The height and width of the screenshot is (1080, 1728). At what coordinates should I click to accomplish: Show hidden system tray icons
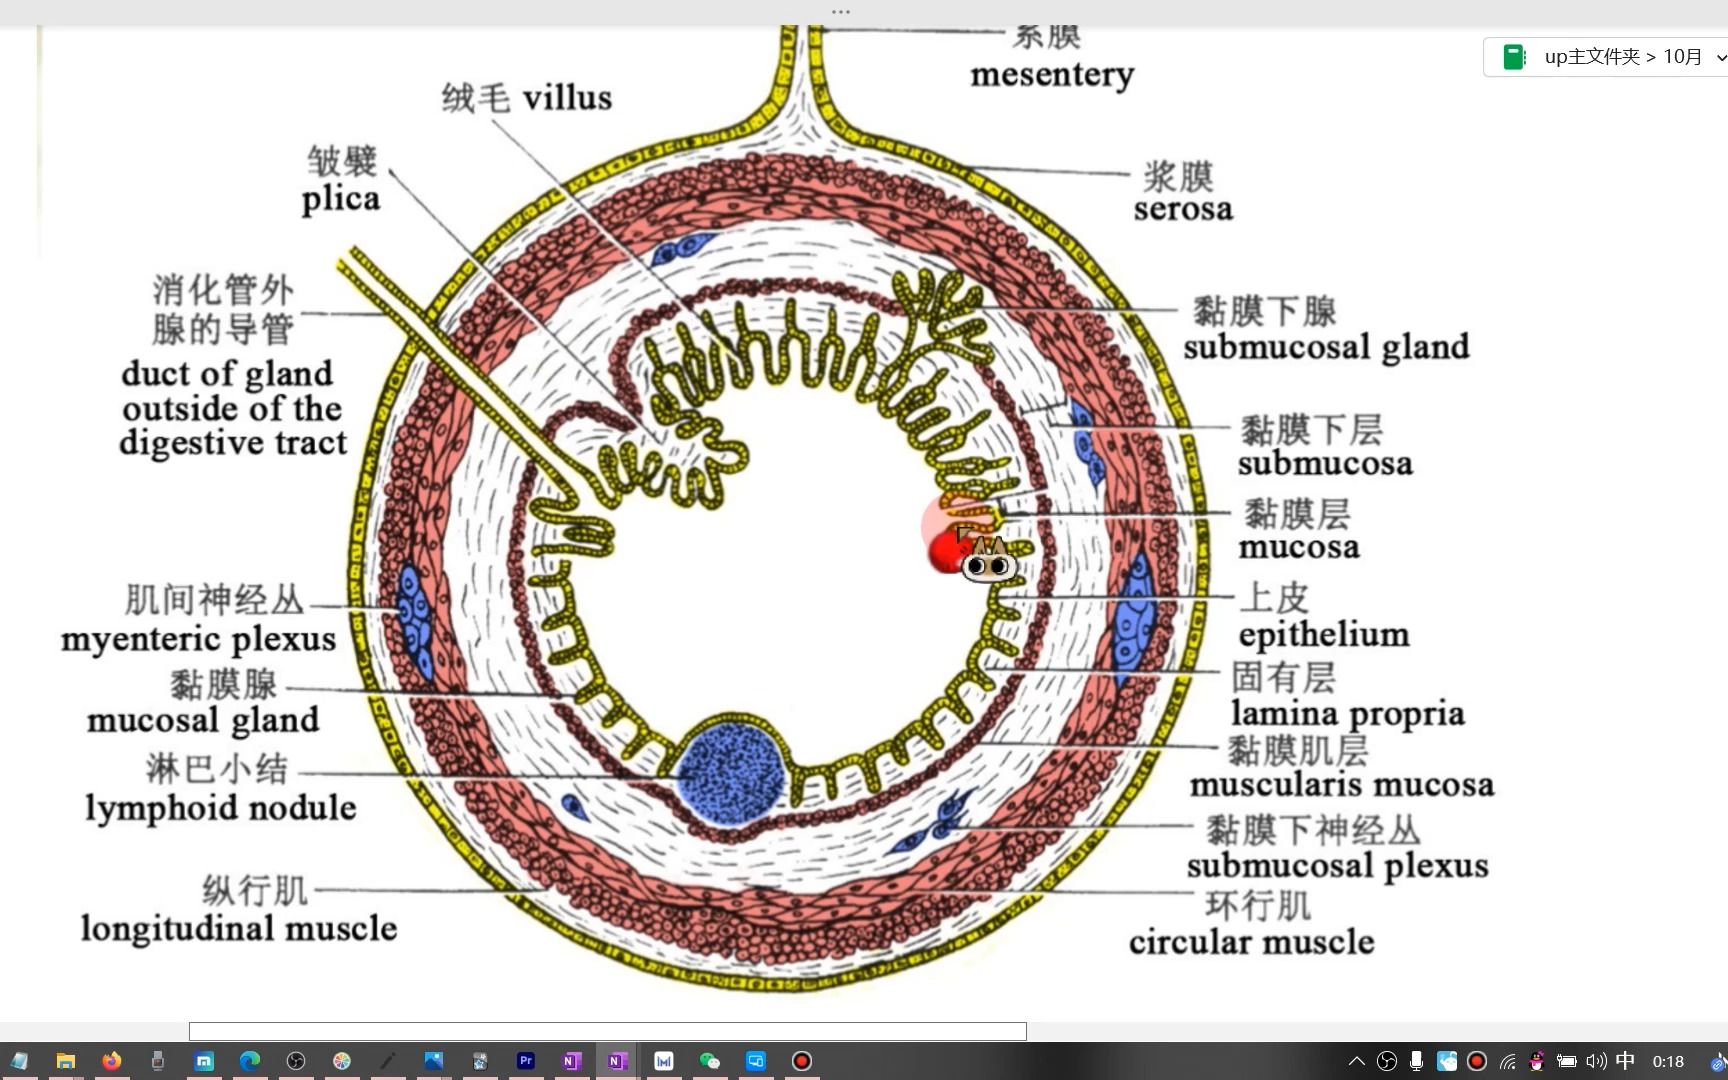1357,1061
